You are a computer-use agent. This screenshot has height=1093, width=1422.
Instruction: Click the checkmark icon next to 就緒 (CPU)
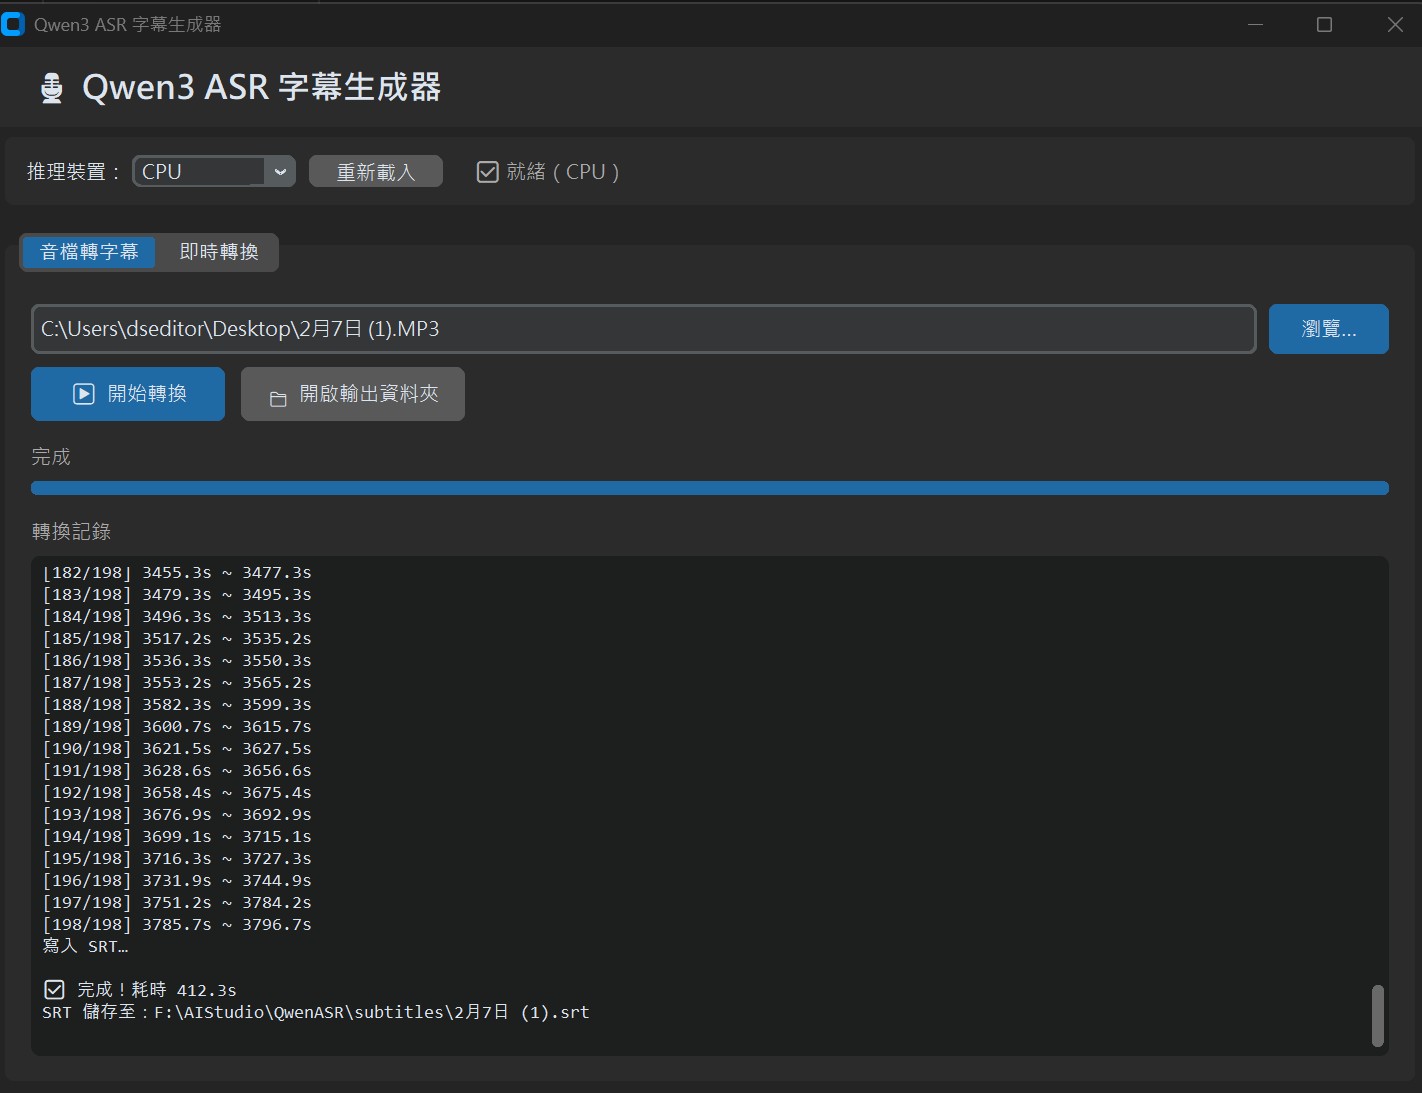(x=488, y=172)
